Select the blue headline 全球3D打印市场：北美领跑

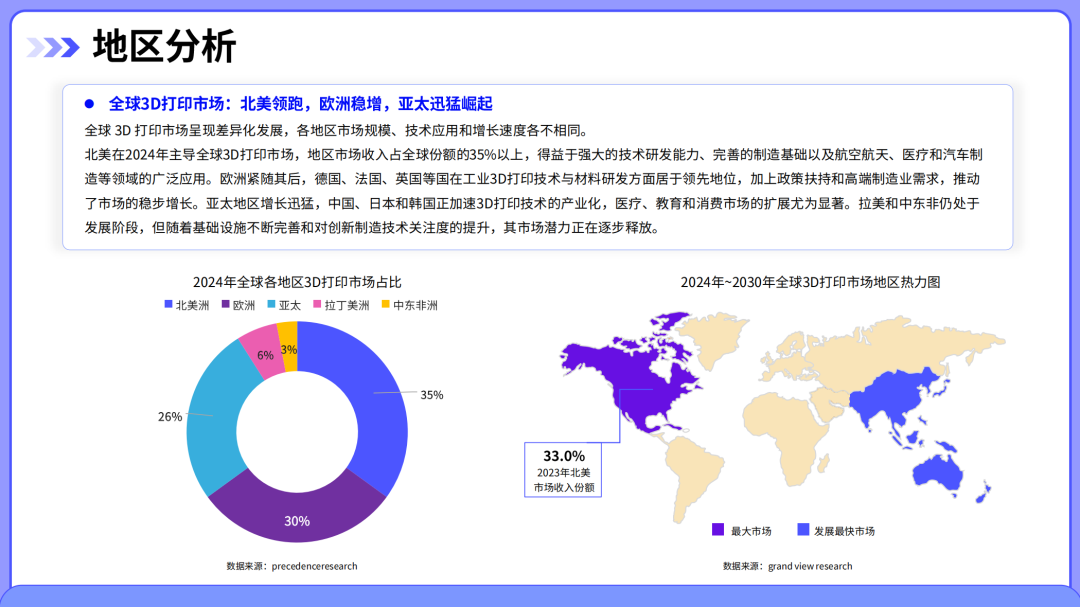coord(300,104)
